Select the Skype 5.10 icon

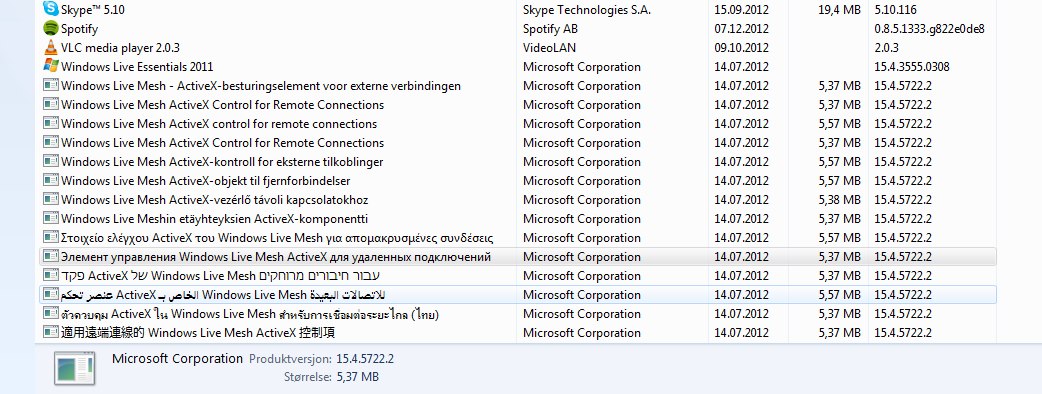click(51, 9)
